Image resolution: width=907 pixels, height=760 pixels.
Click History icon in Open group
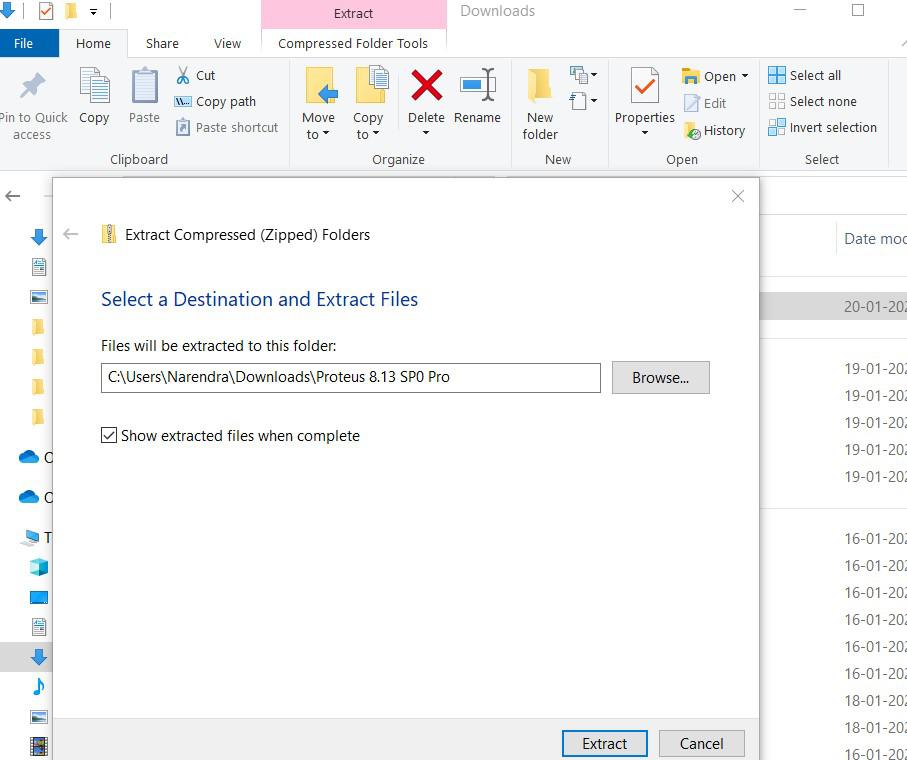click(692, 130)
